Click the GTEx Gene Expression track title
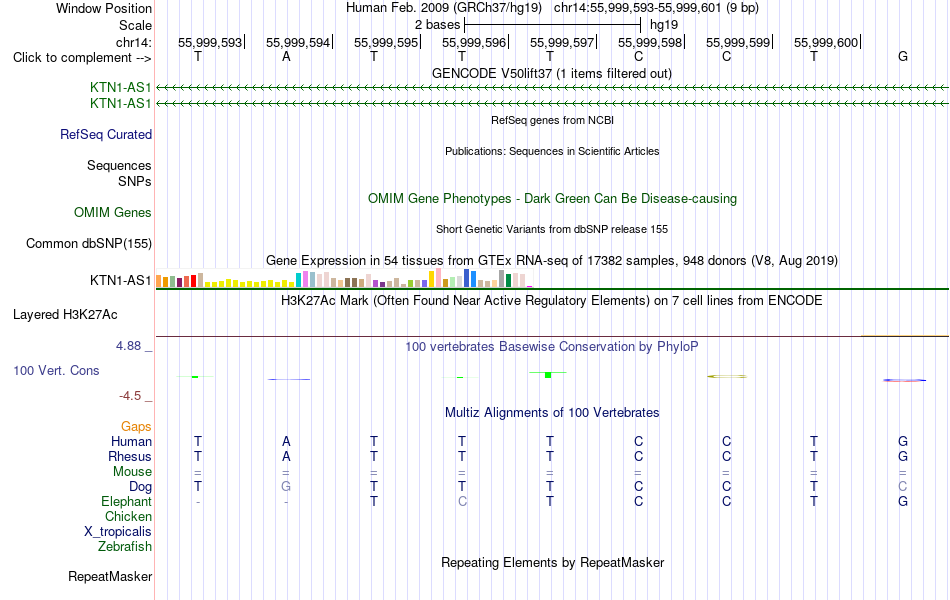950x600 pixels. click(552, 261)
